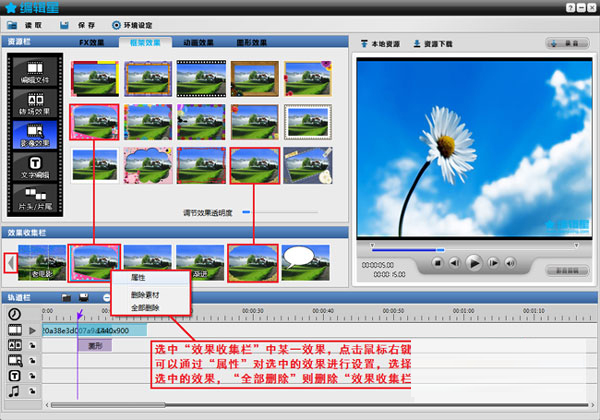Screen dimensions: 600x420
Task: Select the perforated stamp frame effect thumbnail
Action: (308, 122)
